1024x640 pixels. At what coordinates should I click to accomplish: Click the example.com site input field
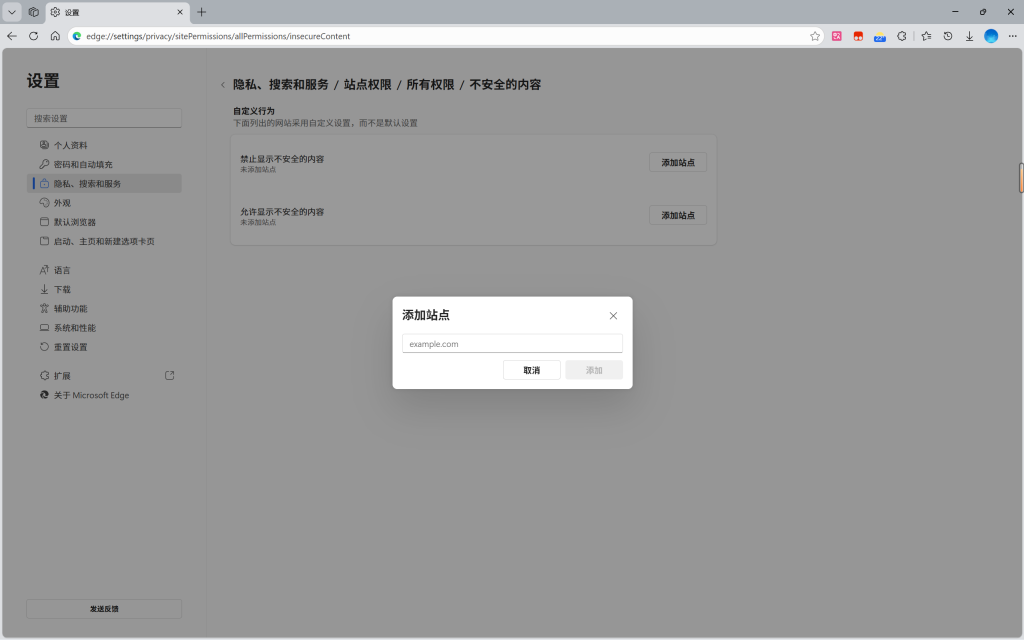coord(512,344)
